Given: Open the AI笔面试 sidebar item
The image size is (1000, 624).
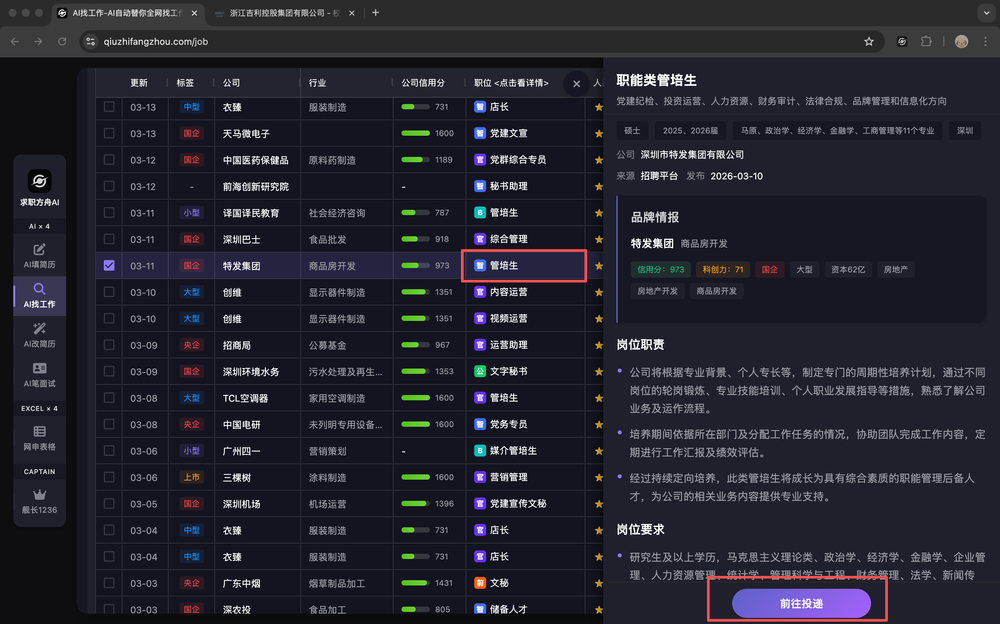Looking at the screenshot, I should tap(40, 375).
